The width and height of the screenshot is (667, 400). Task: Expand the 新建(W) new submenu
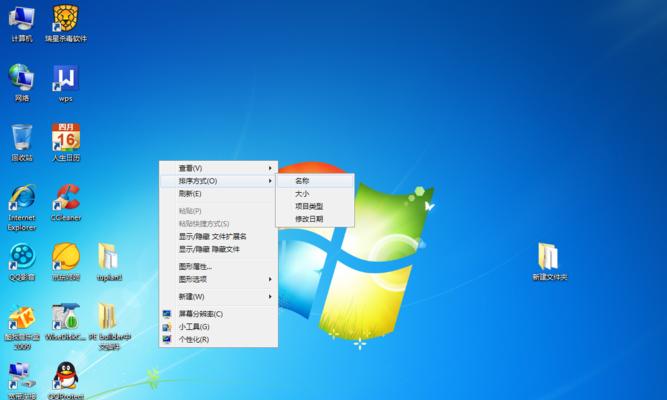(x=219, y=297)
